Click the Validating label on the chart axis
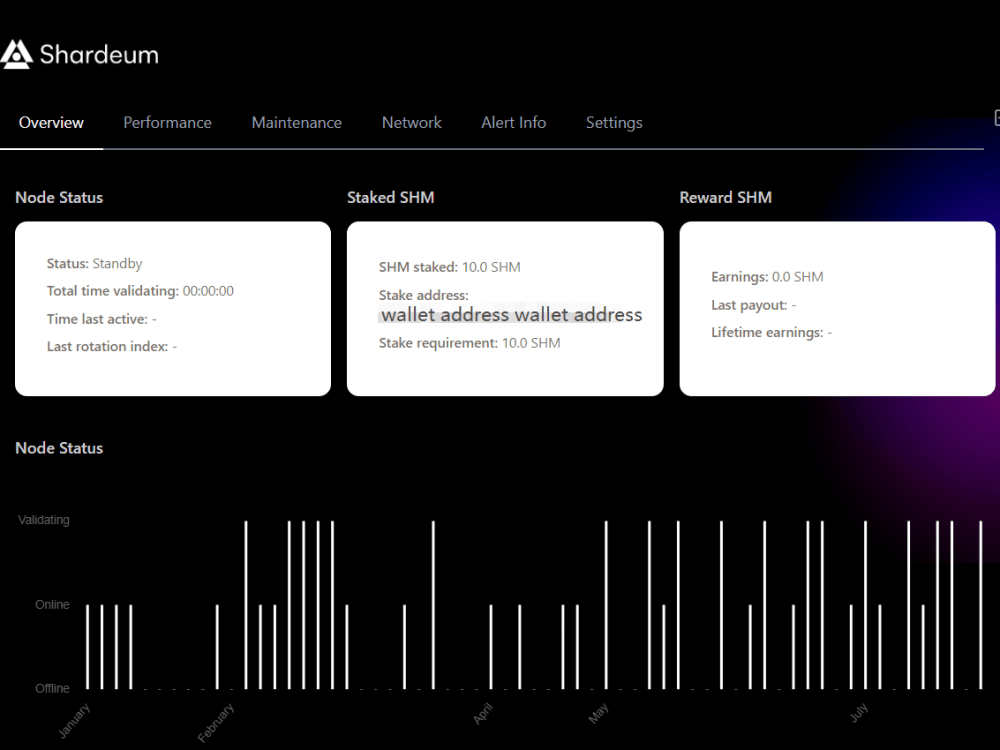This screenshot has height=750, width=1000. [x=44, y=520]
